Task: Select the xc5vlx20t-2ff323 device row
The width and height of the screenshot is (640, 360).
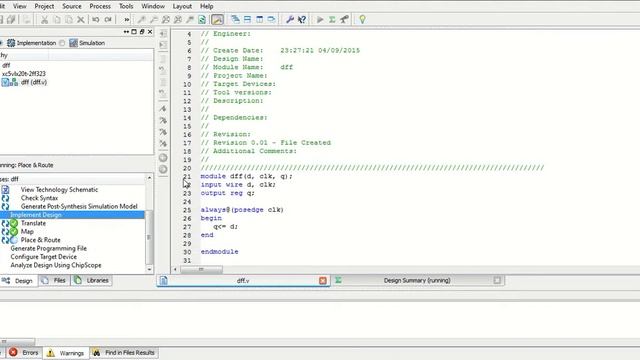Action: click(24, 73)
